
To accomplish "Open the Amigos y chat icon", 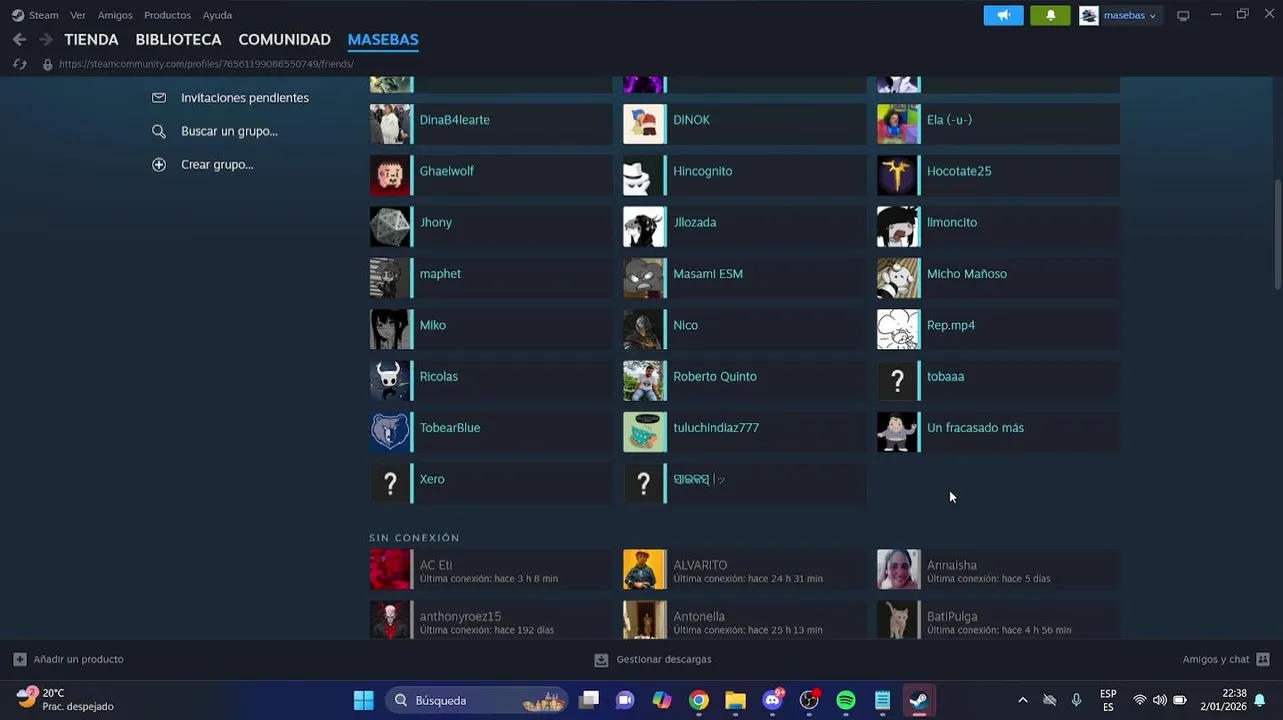I will [x=1263, y=659].
